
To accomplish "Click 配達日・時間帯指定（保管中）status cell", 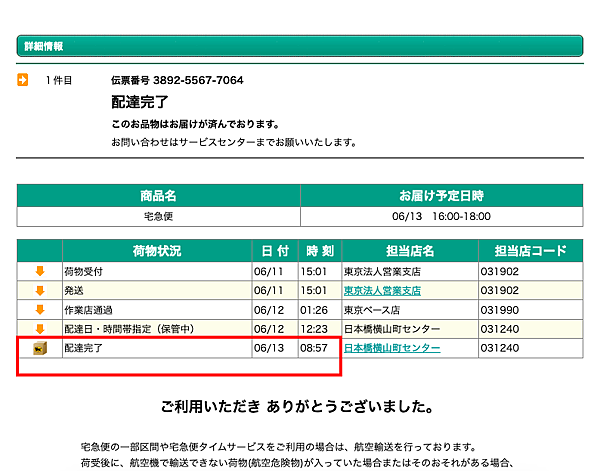I will (x=157, y=329).
